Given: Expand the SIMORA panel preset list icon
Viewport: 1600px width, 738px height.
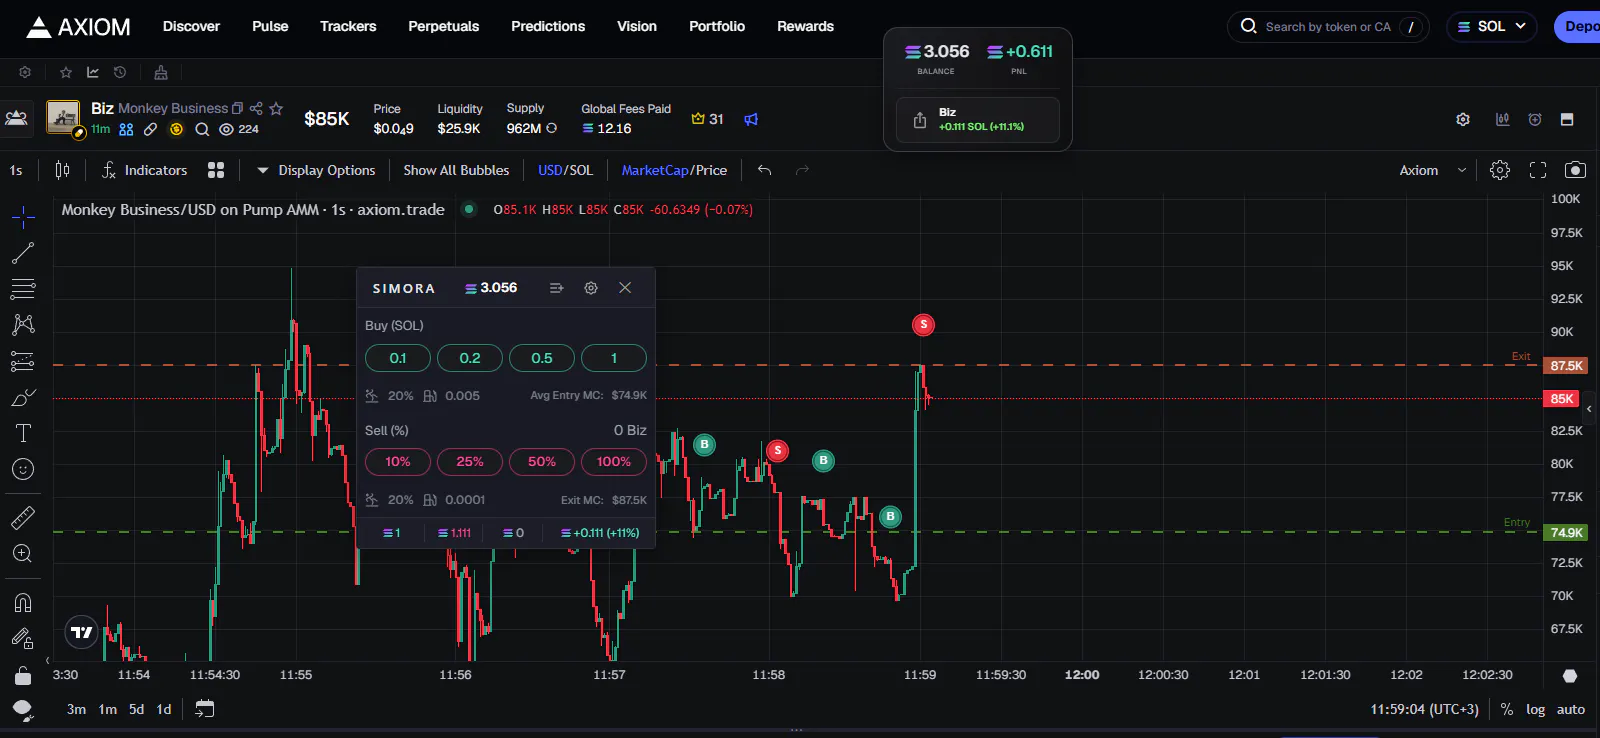Looking at the screenshot, I should tap(557, 288).
